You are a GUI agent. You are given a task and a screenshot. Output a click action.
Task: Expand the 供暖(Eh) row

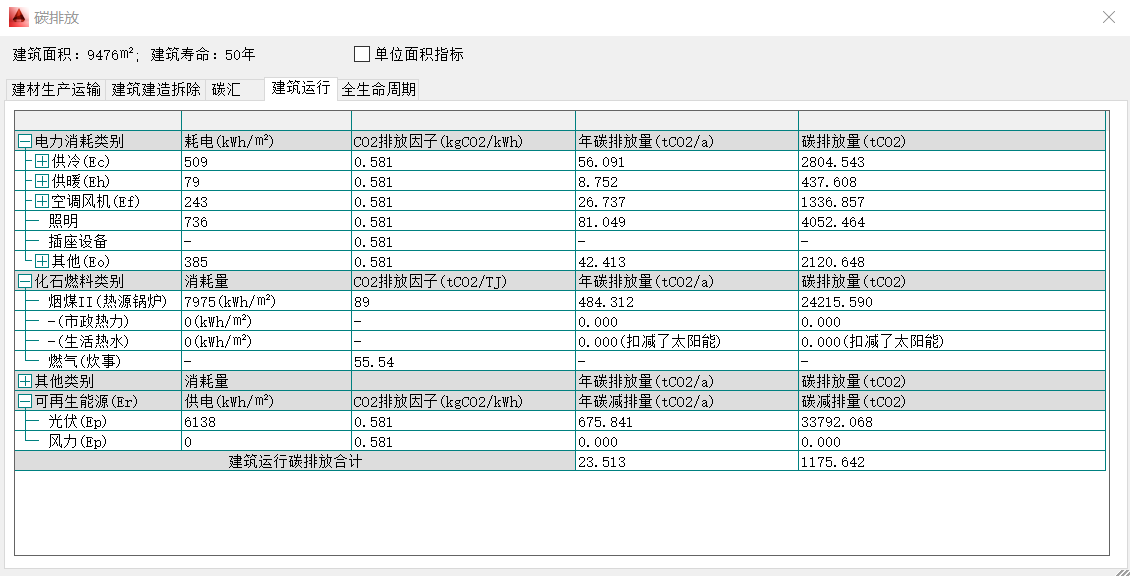(x=42, y=182)
